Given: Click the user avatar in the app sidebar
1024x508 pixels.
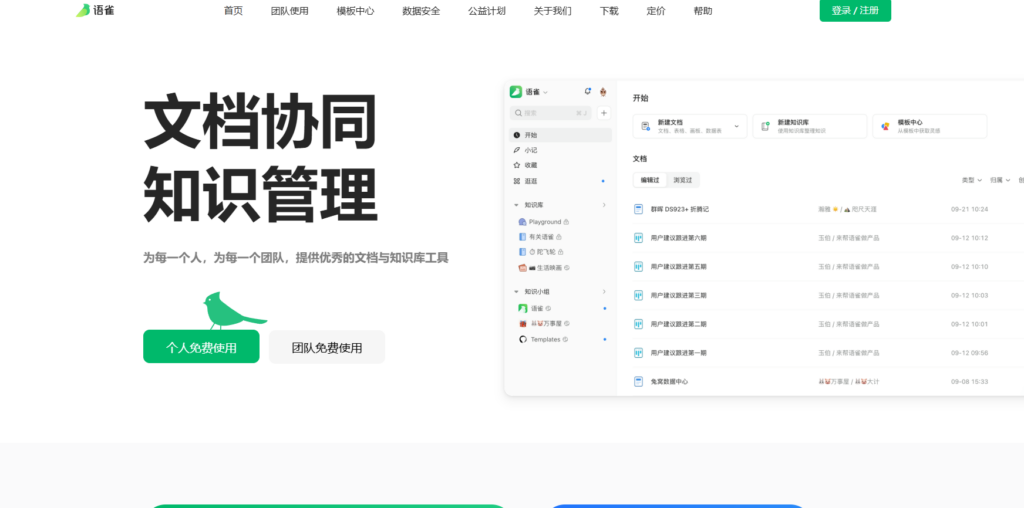Looking at the screenshot, I should pyautogui.click(x=603, y=92).
